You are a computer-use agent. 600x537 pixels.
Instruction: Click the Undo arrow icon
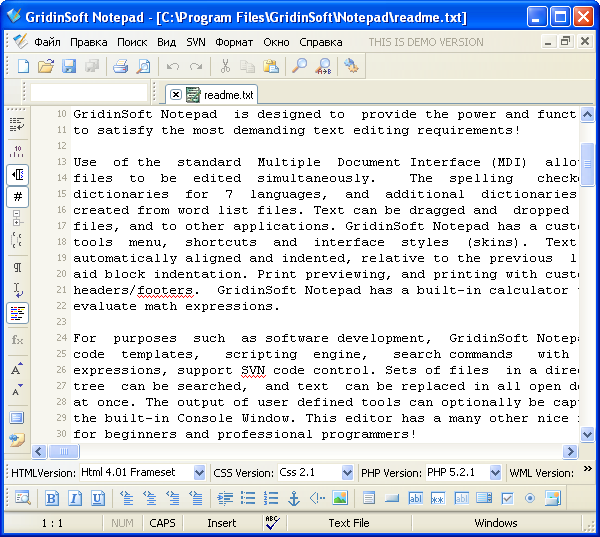pos(173,67)
